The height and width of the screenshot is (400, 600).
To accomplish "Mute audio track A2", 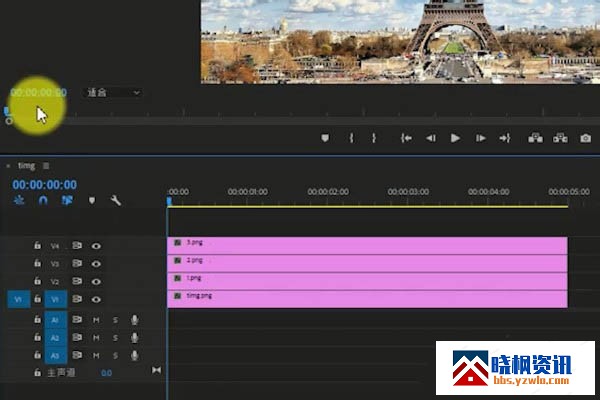I will 96,338.
